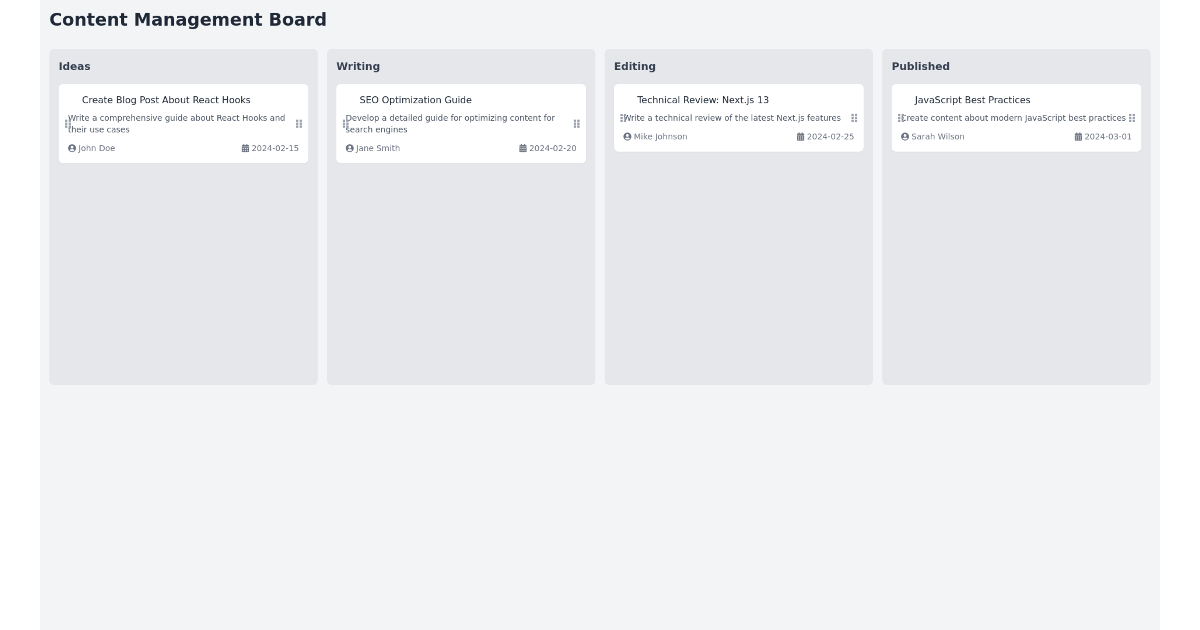Click the author icon next to Sarah Wilson
Image resolution: width=1200 pixels, height=630 pixels.
point(904,136)
